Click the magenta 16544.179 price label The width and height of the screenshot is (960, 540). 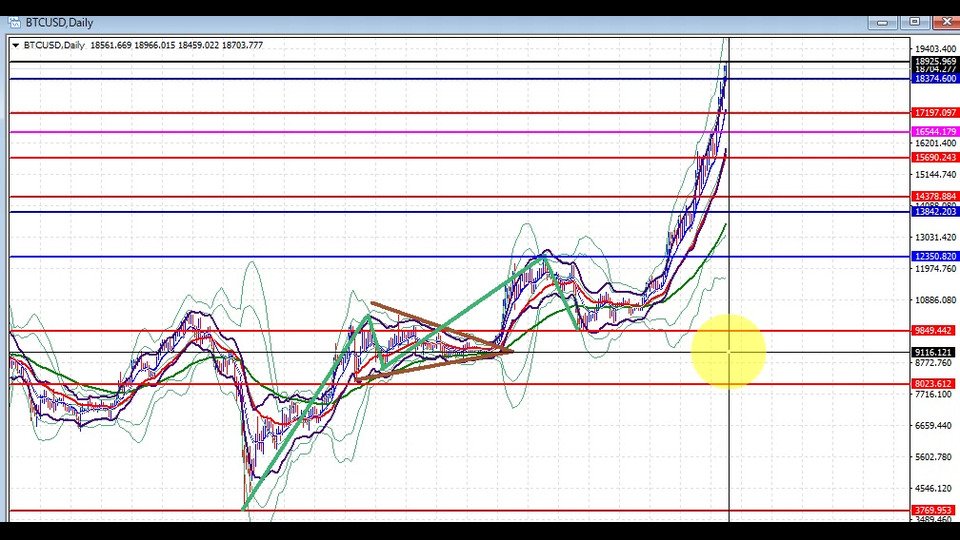point(935,132)
